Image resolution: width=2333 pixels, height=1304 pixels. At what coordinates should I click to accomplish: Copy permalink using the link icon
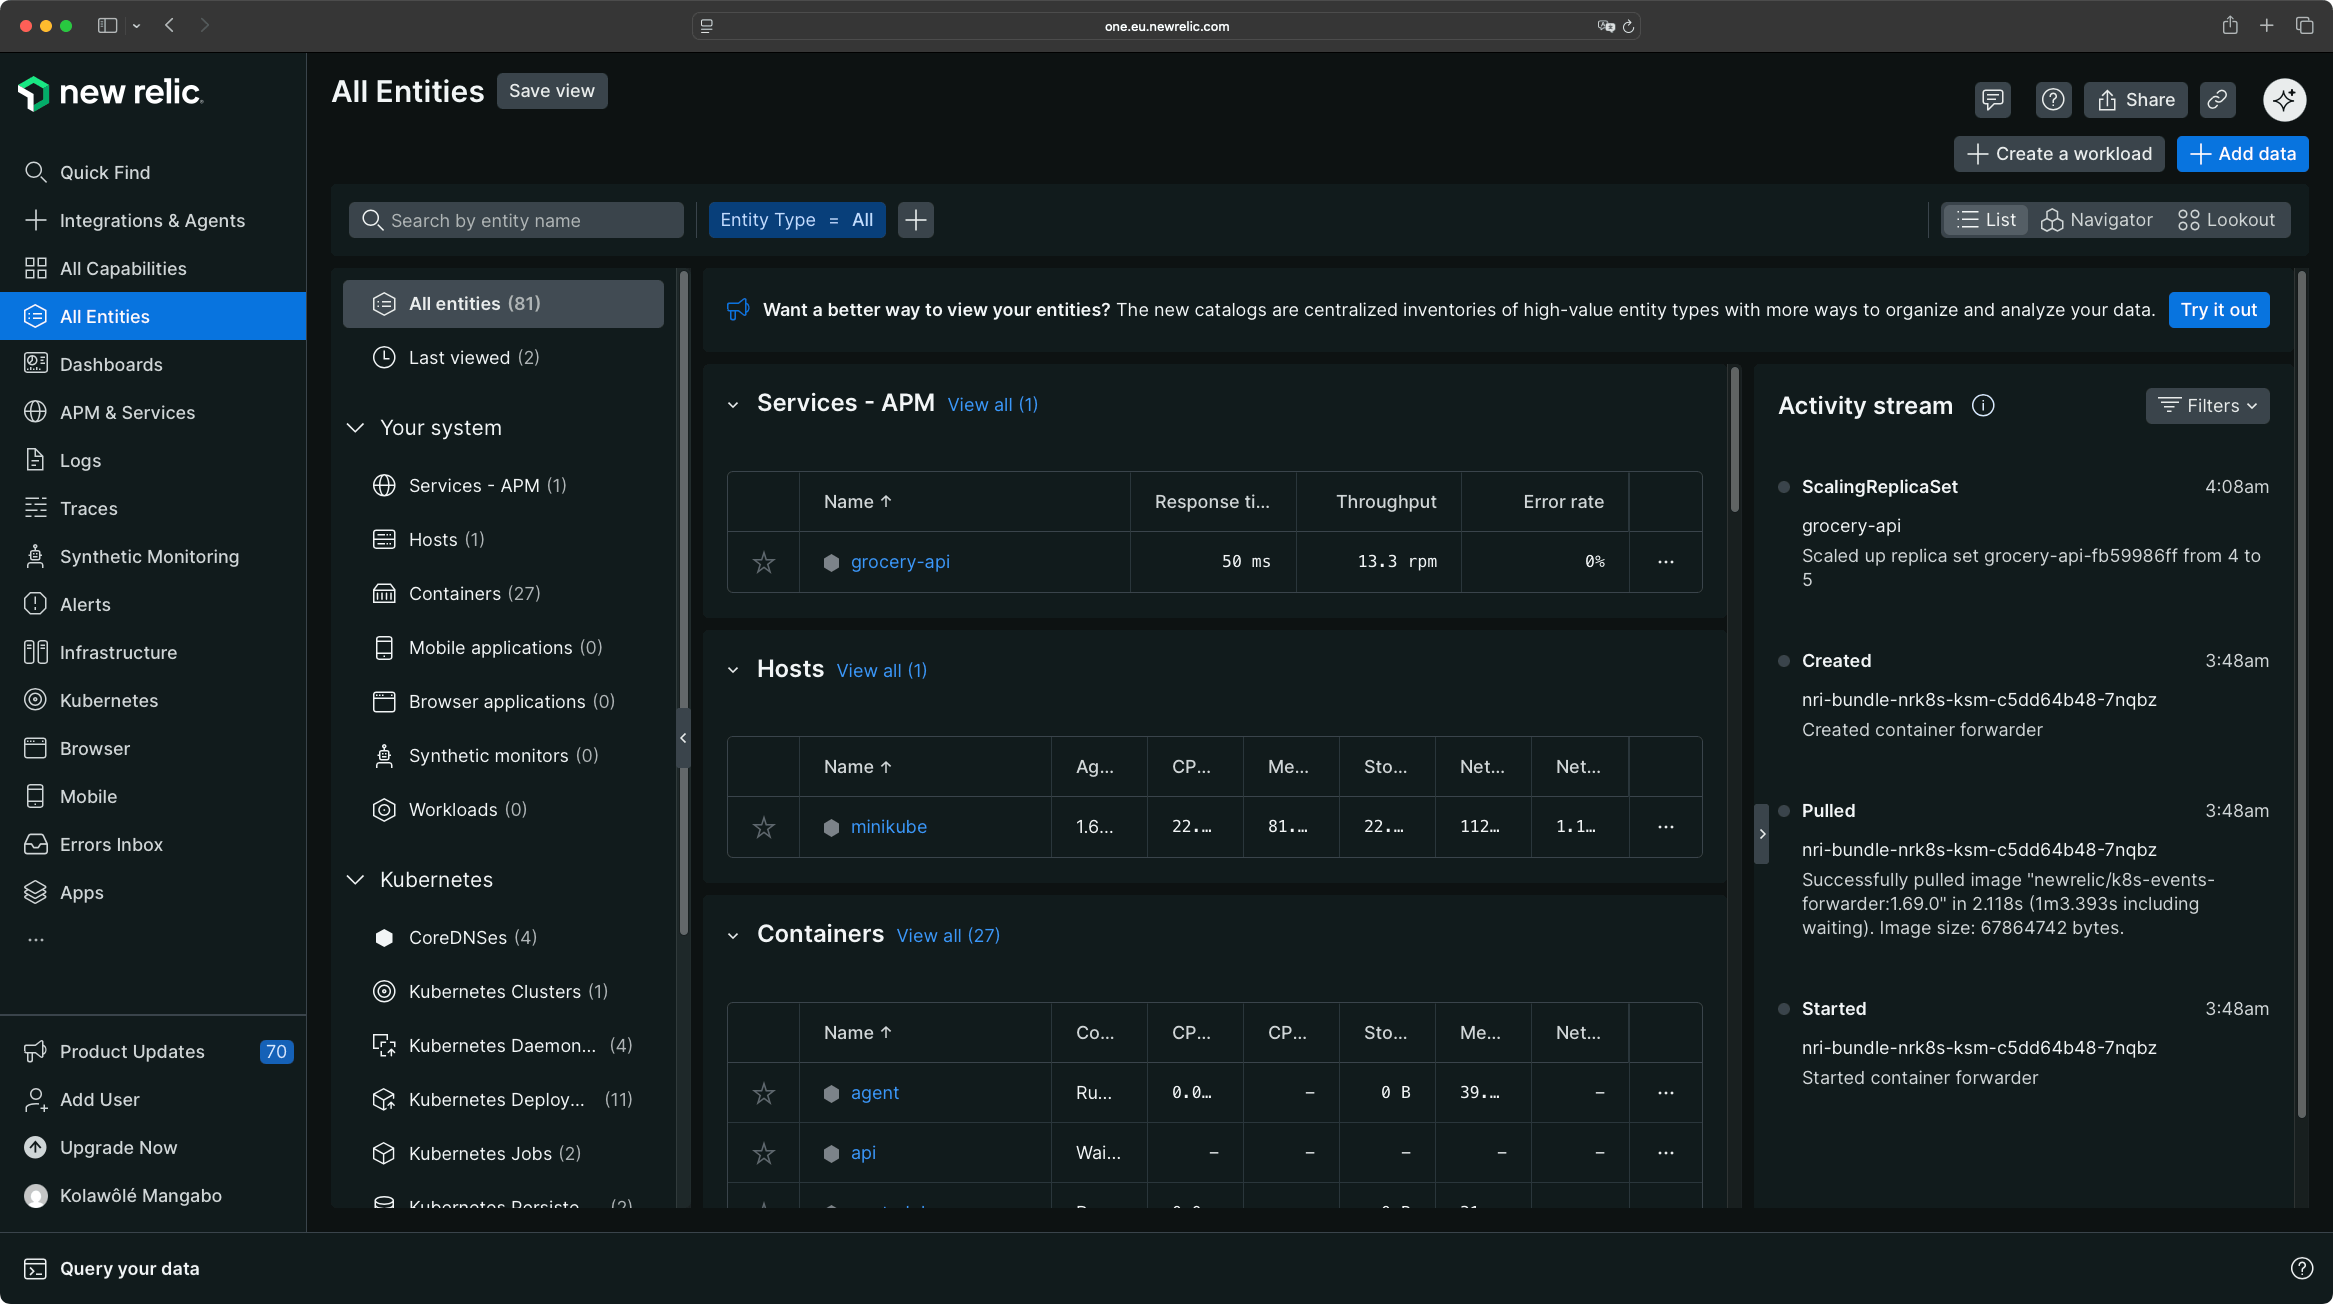click(2216, 99)
